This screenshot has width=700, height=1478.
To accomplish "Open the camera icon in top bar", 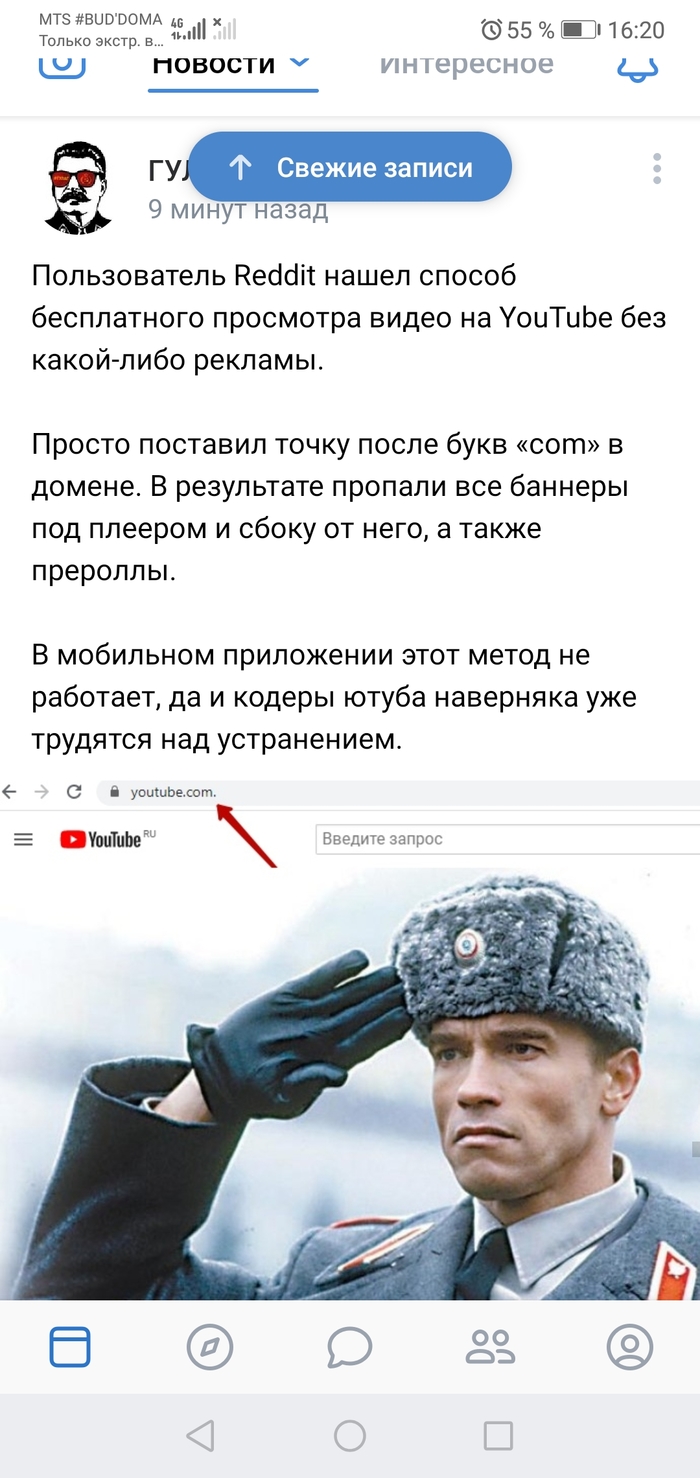I will coord(62,65).
